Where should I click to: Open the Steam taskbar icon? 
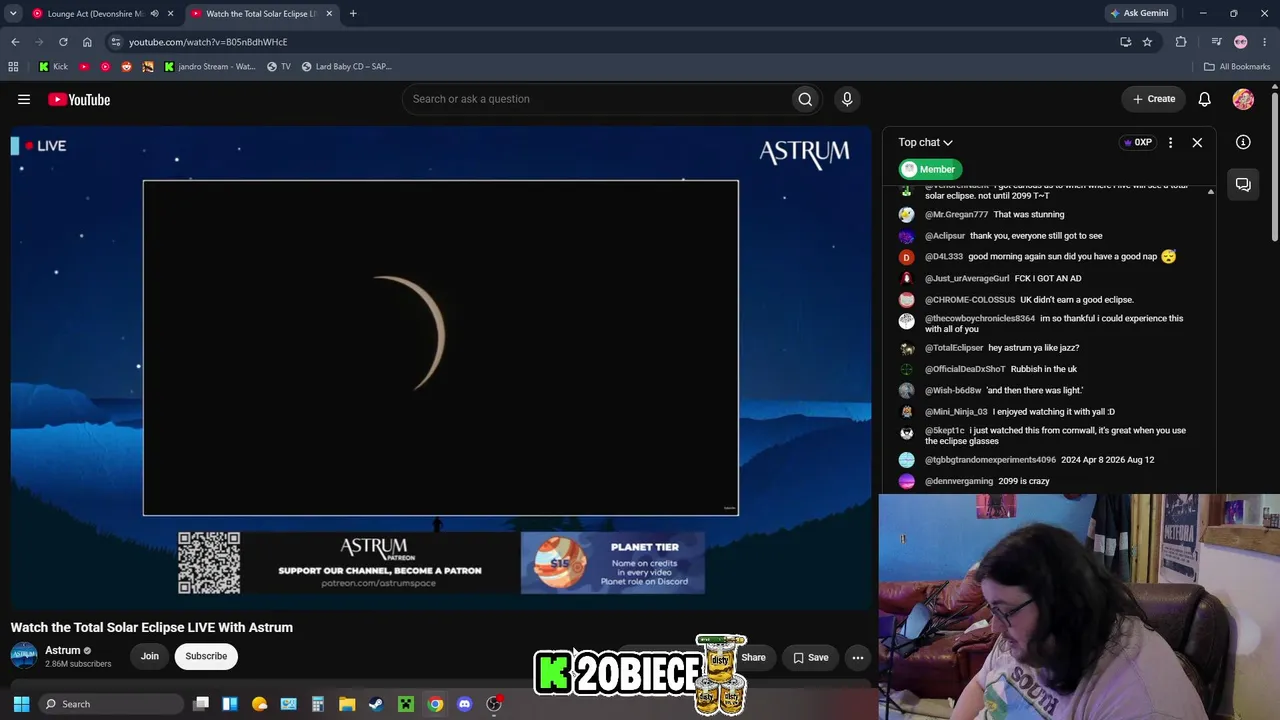(x=376, y=704)
